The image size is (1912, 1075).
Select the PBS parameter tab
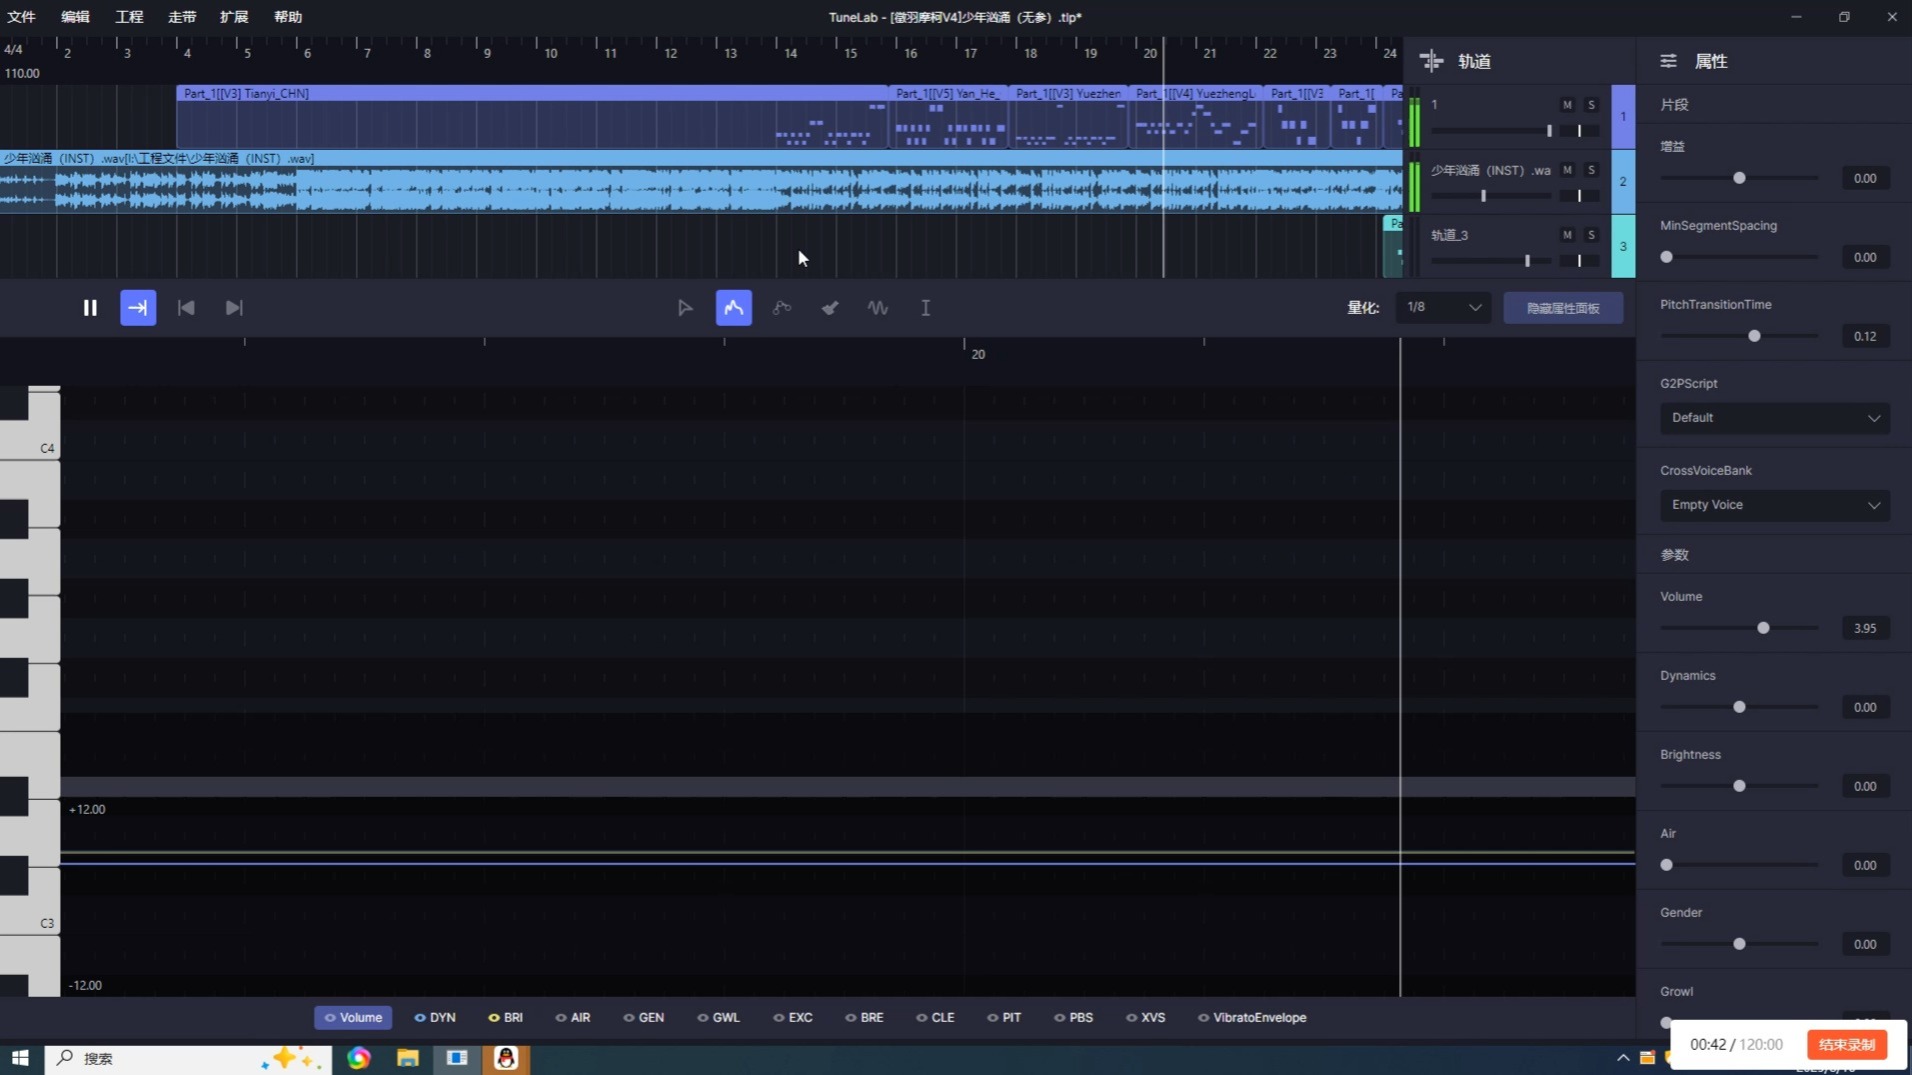pos(1073,1018)
